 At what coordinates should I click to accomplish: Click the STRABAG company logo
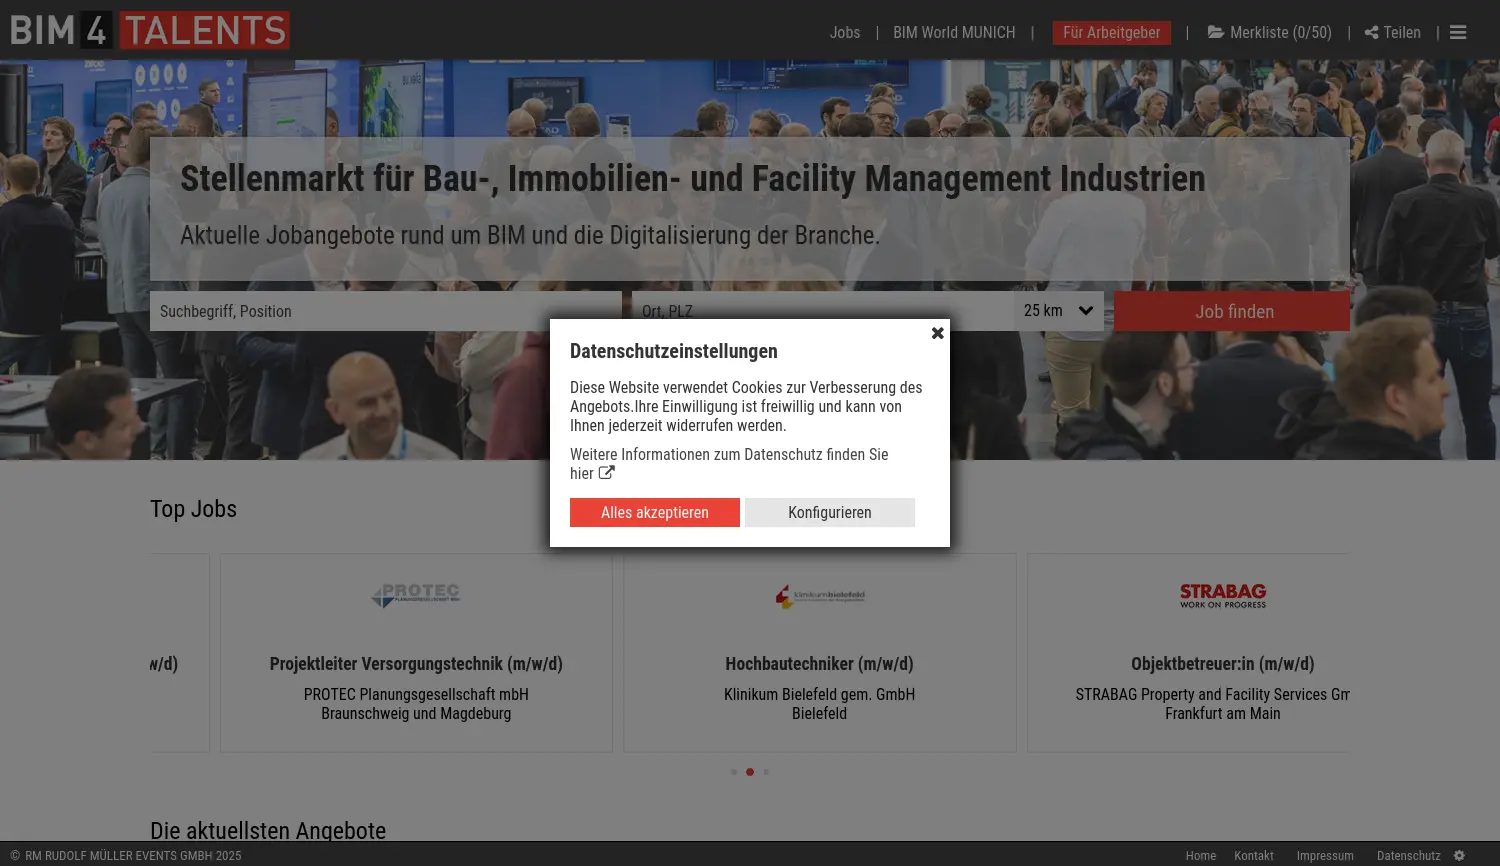click(1222, 595)
